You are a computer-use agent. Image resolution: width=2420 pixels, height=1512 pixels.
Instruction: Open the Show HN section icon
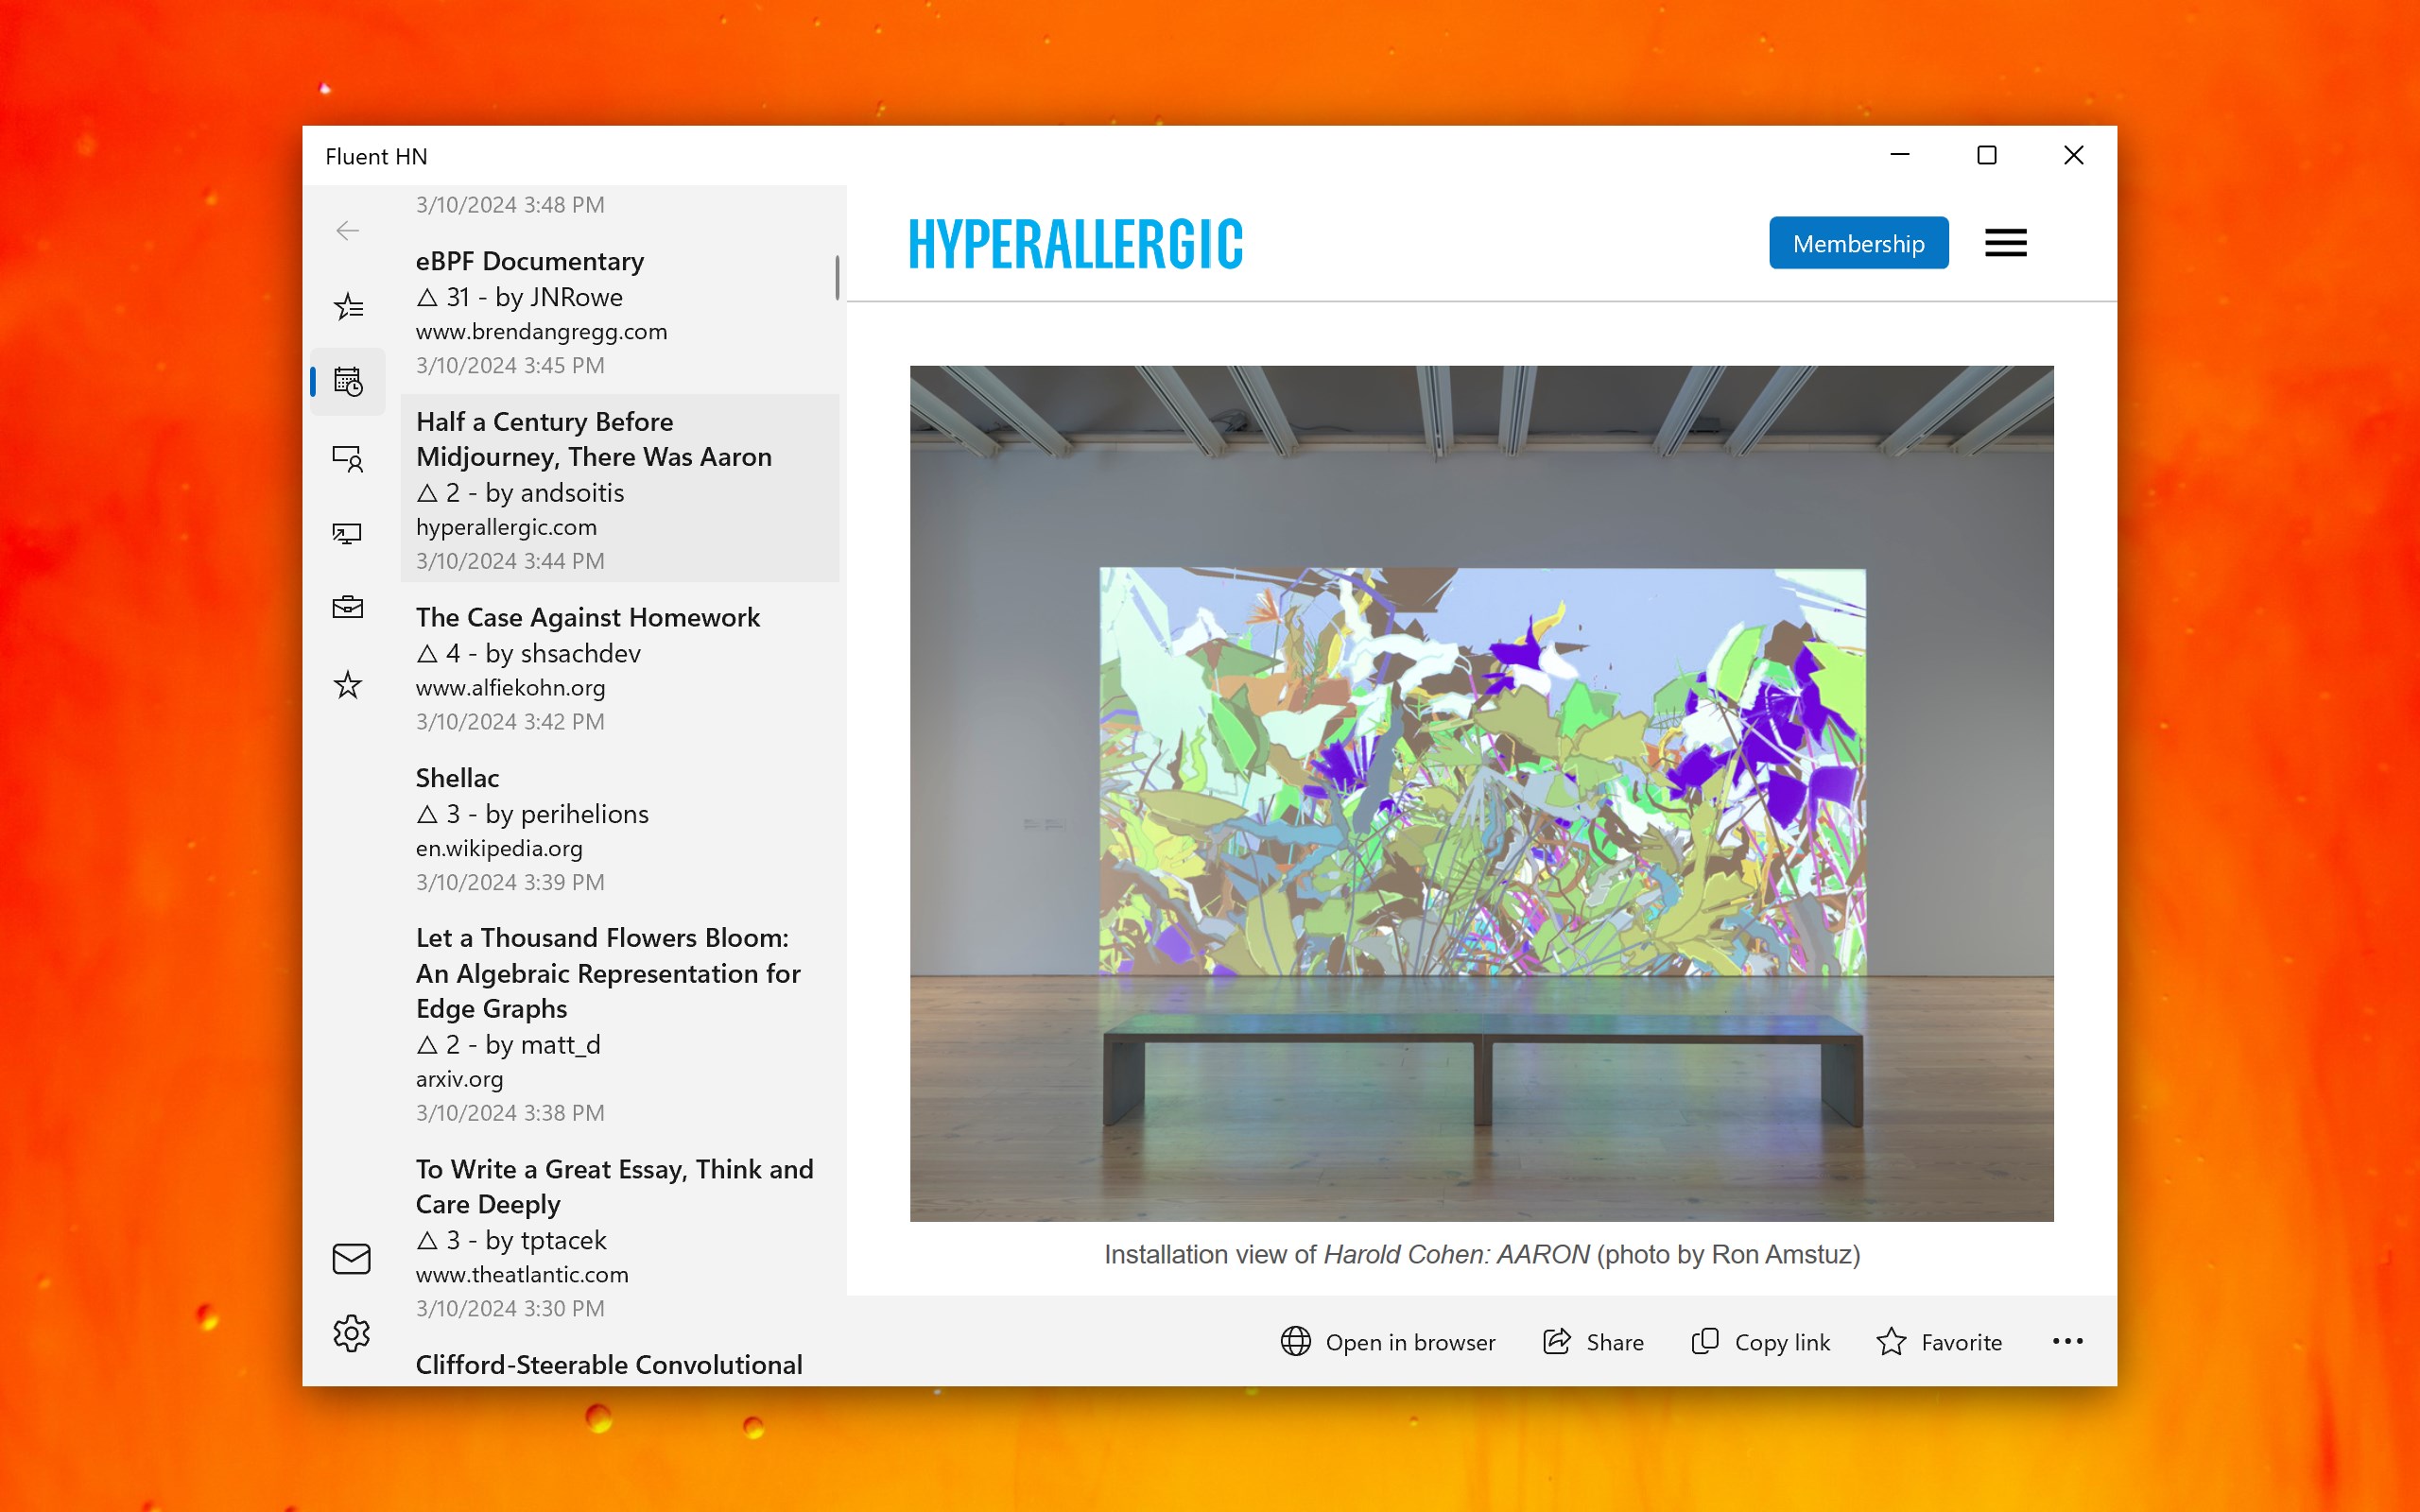click(347, 533)
